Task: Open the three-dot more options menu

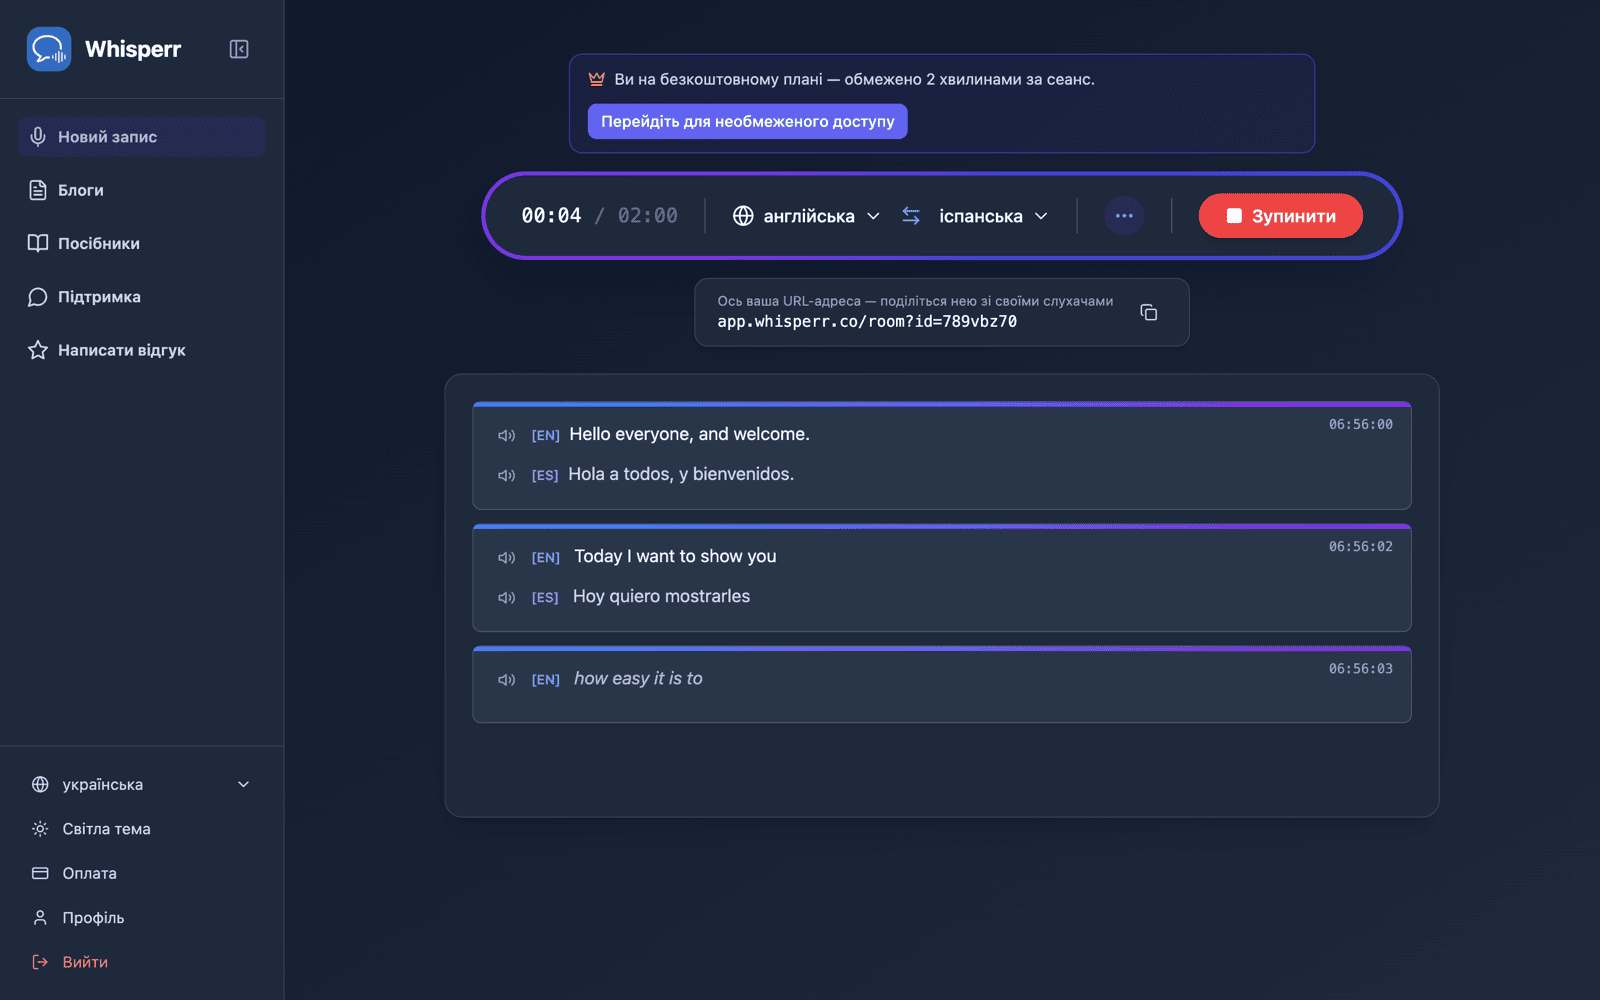Action: (1124, 216)
